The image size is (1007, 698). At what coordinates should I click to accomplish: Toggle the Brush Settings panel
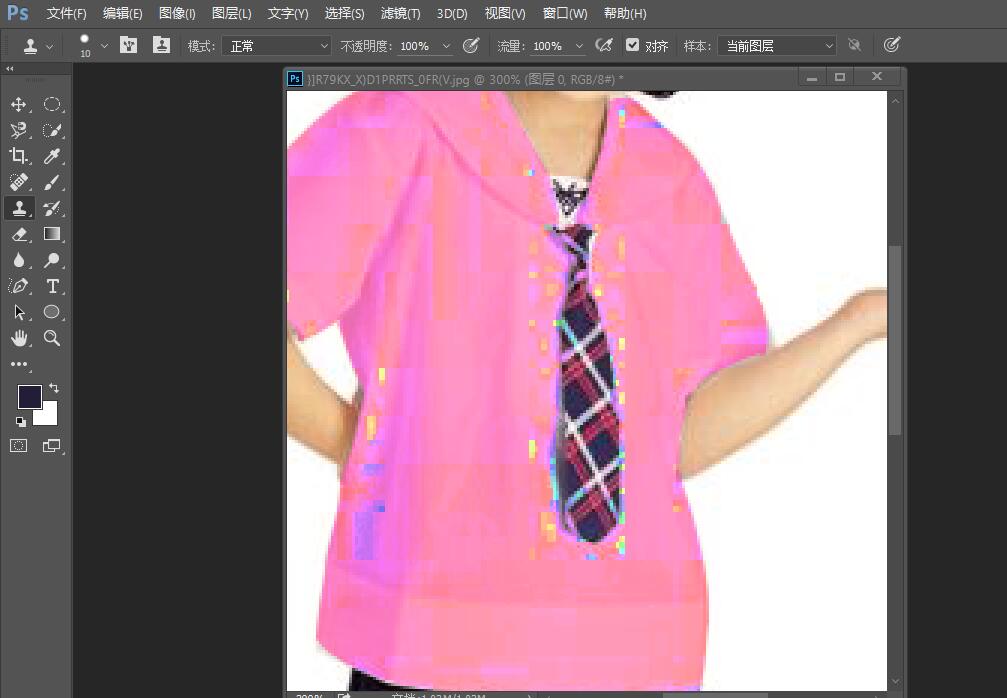[128, 45]
